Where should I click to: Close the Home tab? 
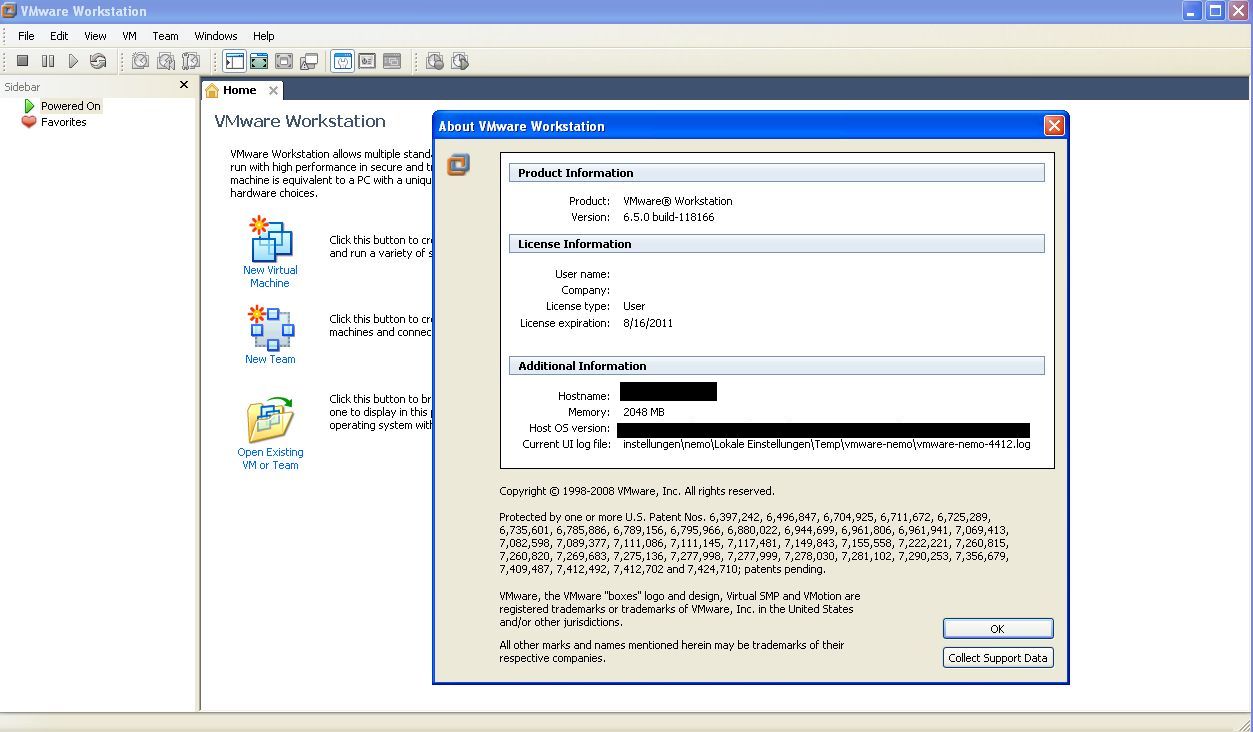coord(273,90)
